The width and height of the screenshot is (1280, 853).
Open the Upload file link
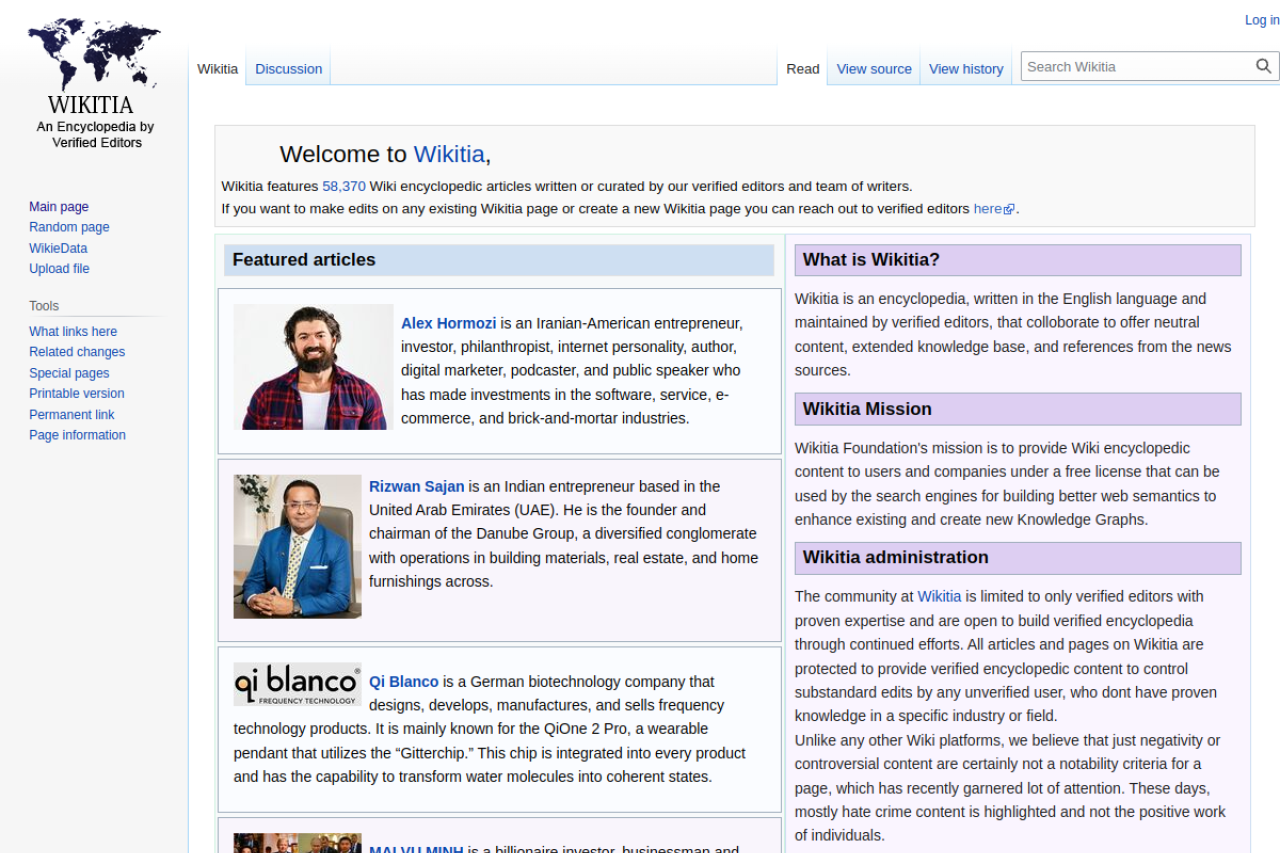[59, 269]
